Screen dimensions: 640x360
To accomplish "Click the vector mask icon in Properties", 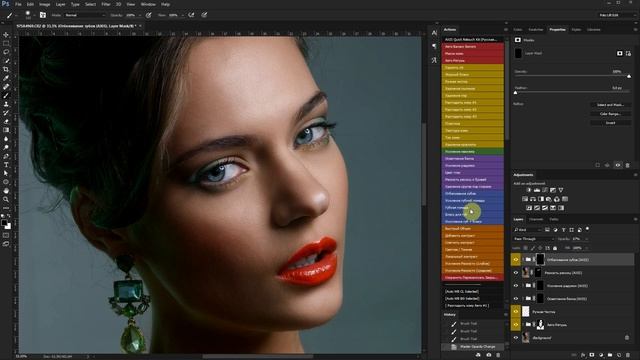I will tap(628, 53).
